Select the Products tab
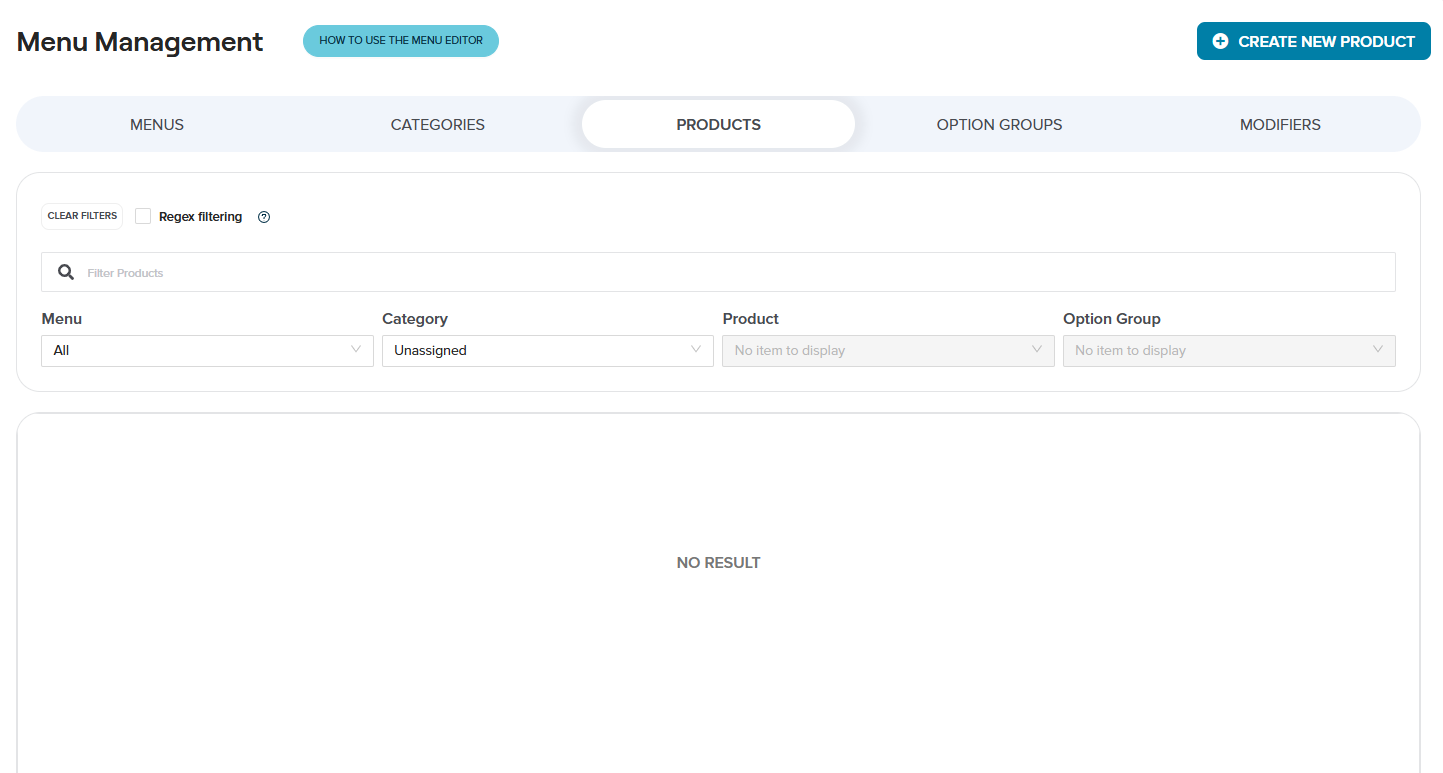The image size is (1443, 773). pyautogui.click(x=718, y=124)
